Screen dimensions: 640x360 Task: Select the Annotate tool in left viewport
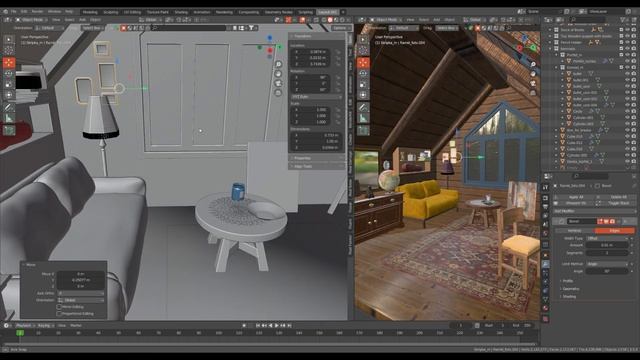coord(9,107)
